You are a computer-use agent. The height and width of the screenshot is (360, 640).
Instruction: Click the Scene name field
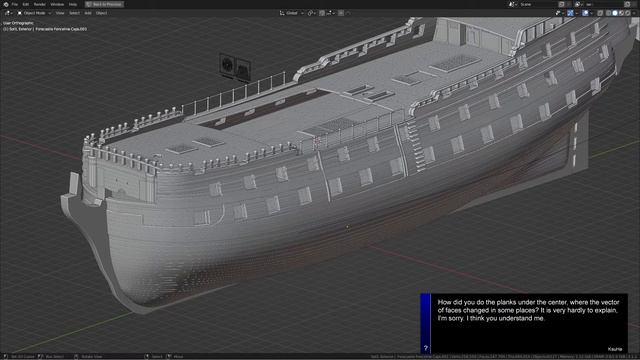538,4
